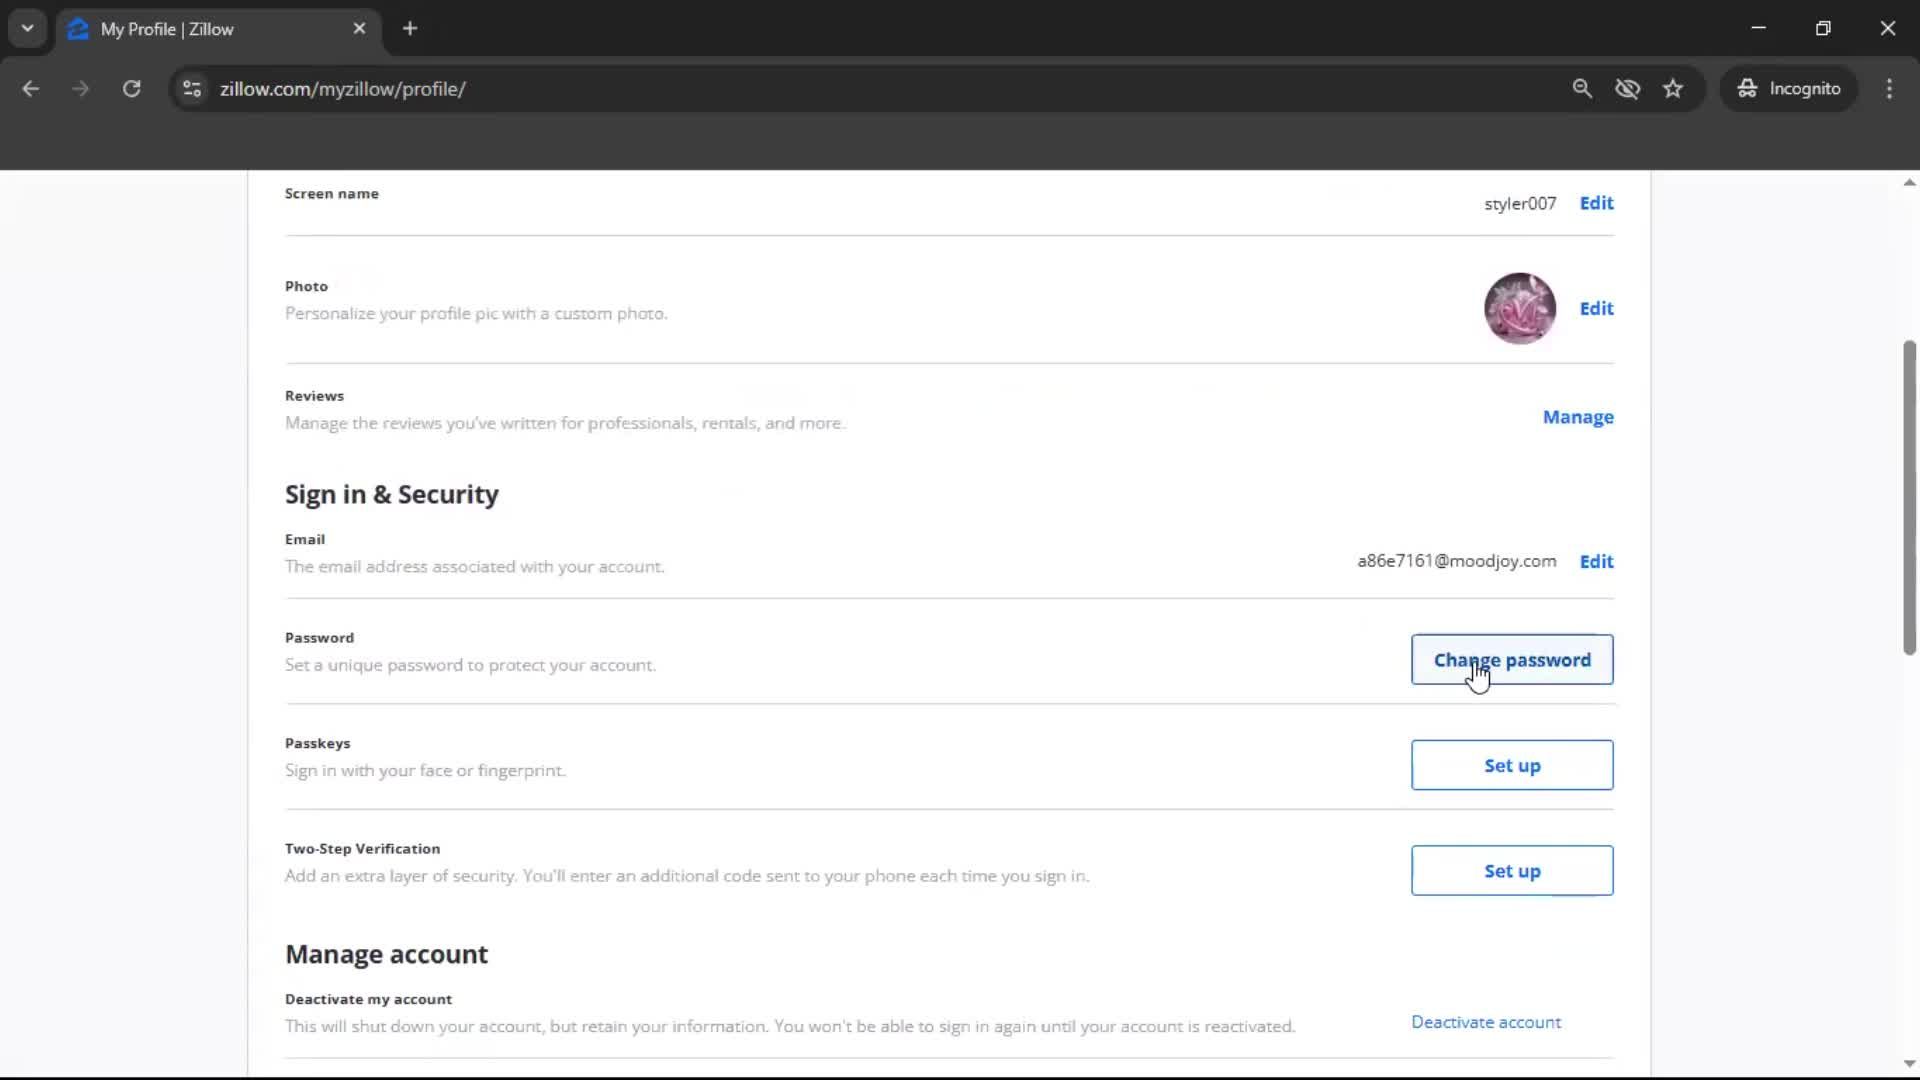Click the find-in-page magnifier icon
The height and width of the screenshot is (1080, 1920).
coord(1582,88)
